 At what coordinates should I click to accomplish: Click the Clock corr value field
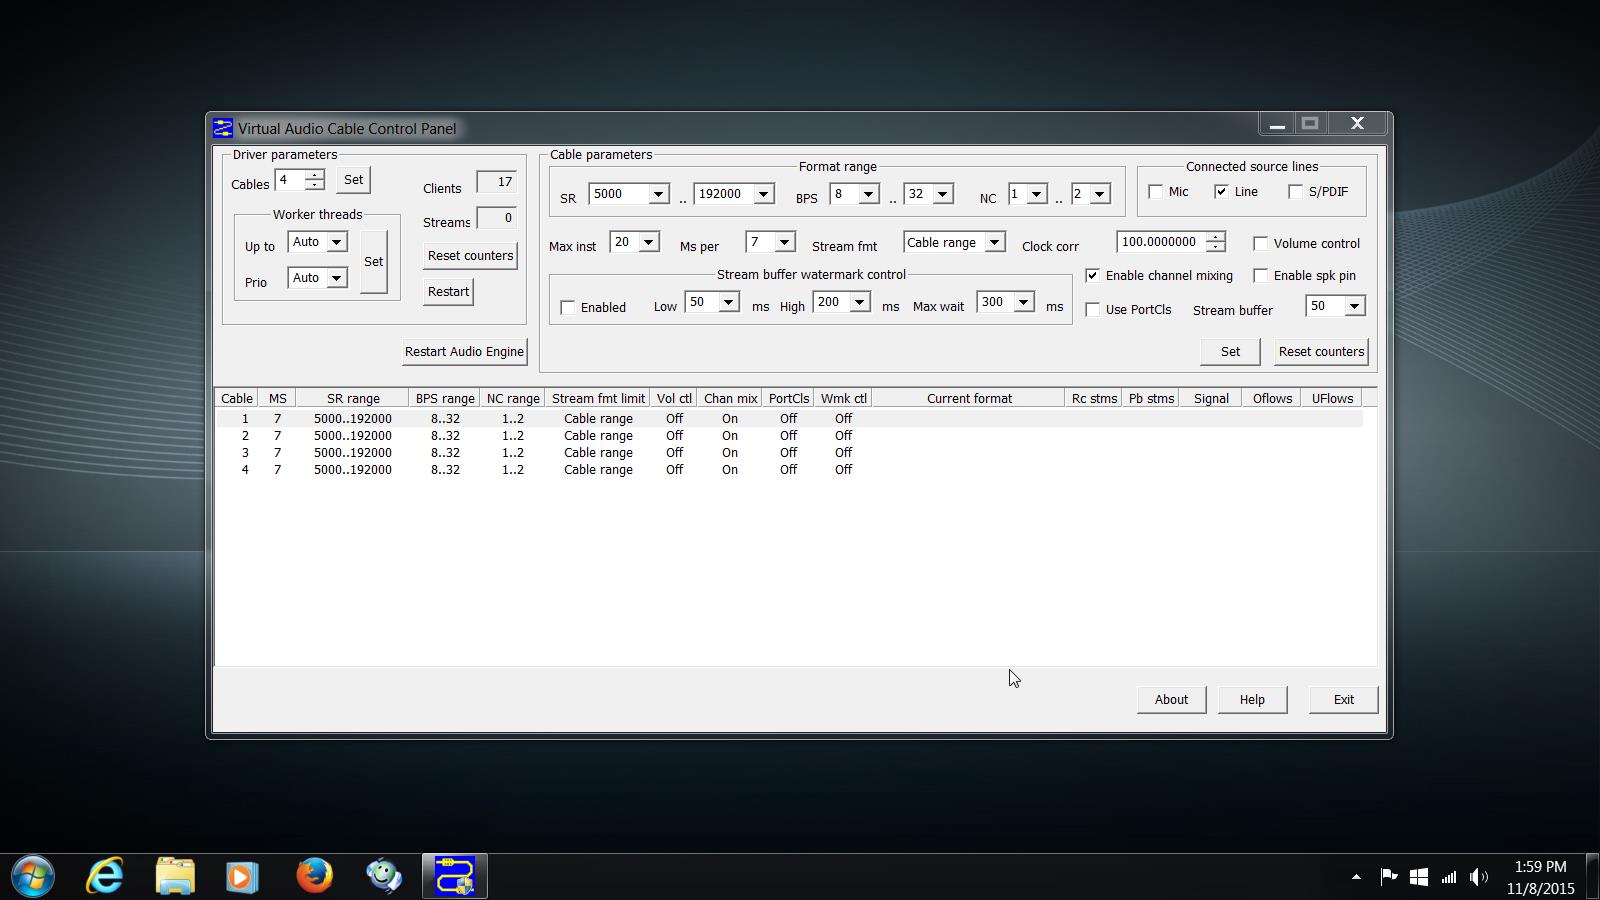pyautogui.click(x=1161, y=242)
